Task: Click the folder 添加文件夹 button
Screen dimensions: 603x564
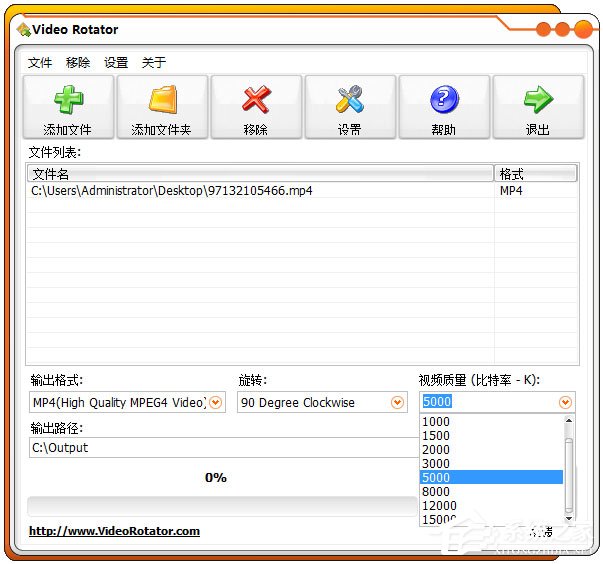Action: [x=162, y=107]
